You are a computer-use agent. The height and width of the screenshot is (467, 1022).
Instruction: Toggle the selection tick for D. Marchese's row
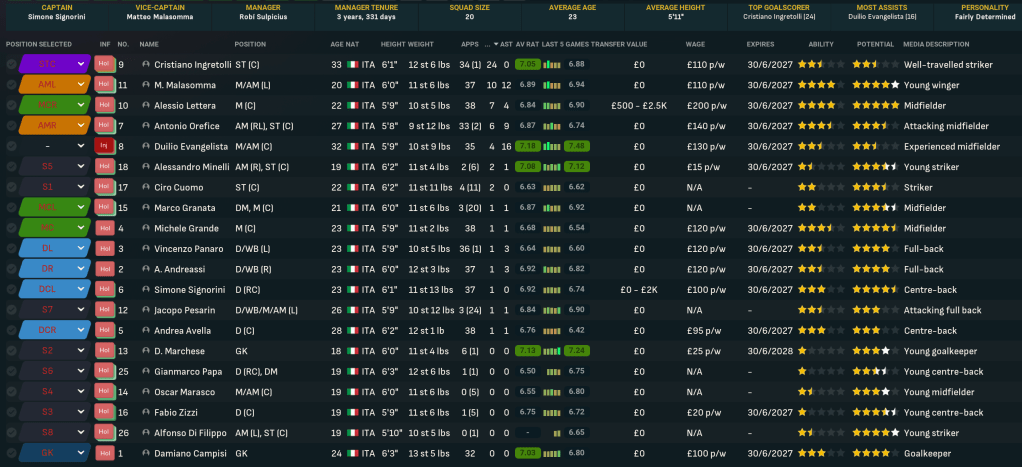[x=11, y=351]
